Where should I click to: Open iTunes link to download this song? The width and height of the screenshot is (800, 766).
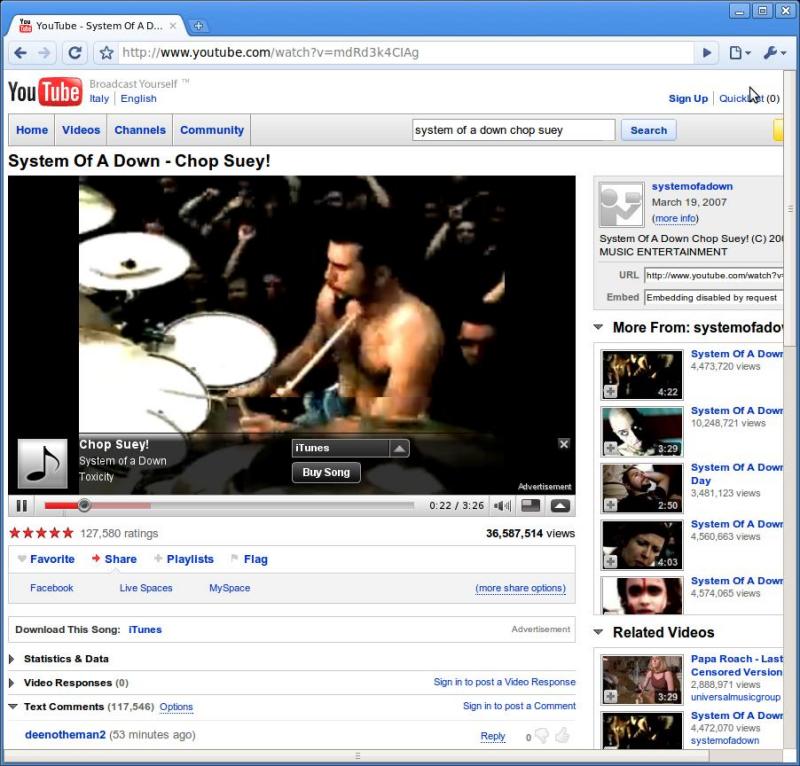pyautogui.click(x=145, y=630)
